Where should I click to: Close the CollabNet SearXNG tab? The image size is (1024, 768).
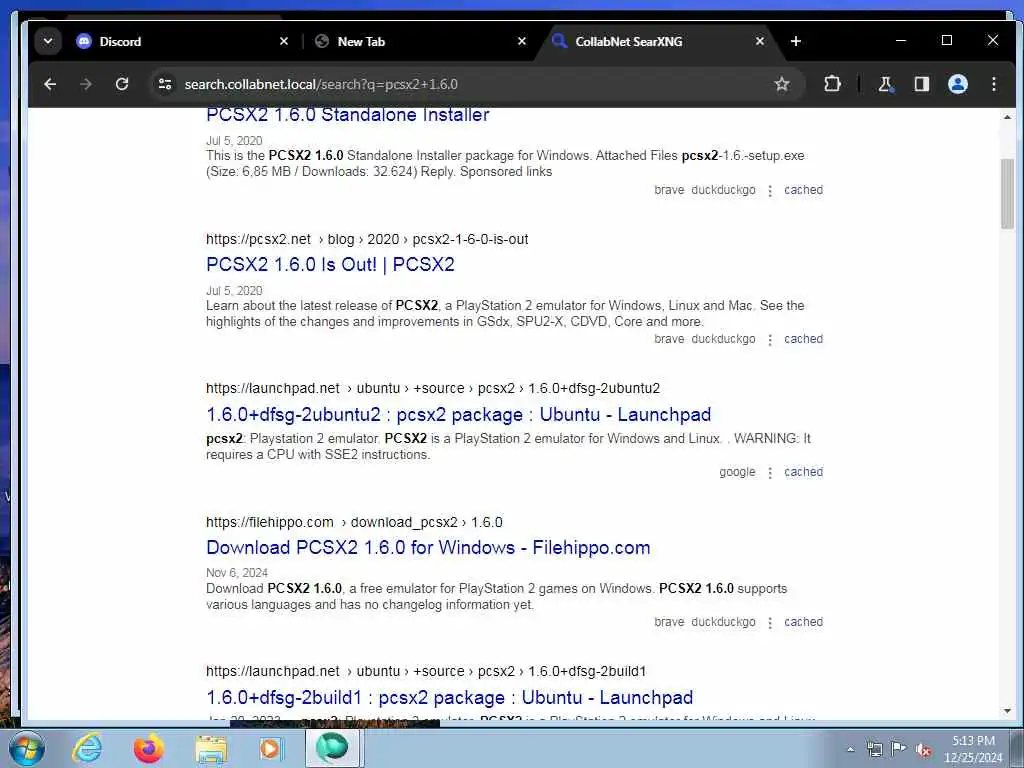pyautogui.click(x=760, y=41)
